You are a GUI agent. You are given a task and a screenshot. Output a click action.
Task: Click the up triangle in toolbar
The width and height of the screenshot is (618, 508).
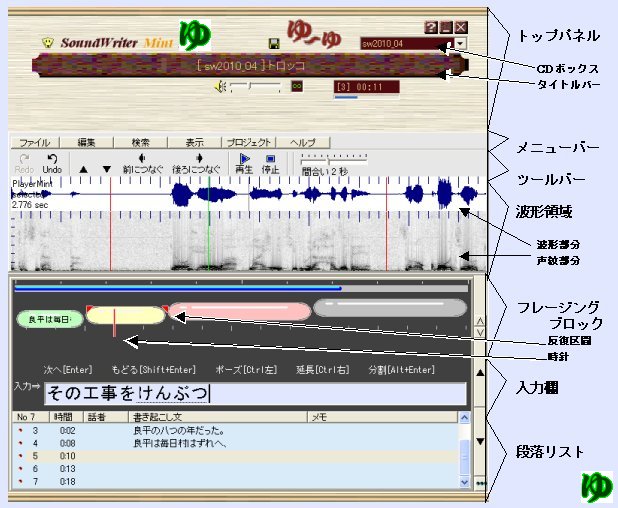[x=84, y=170]
